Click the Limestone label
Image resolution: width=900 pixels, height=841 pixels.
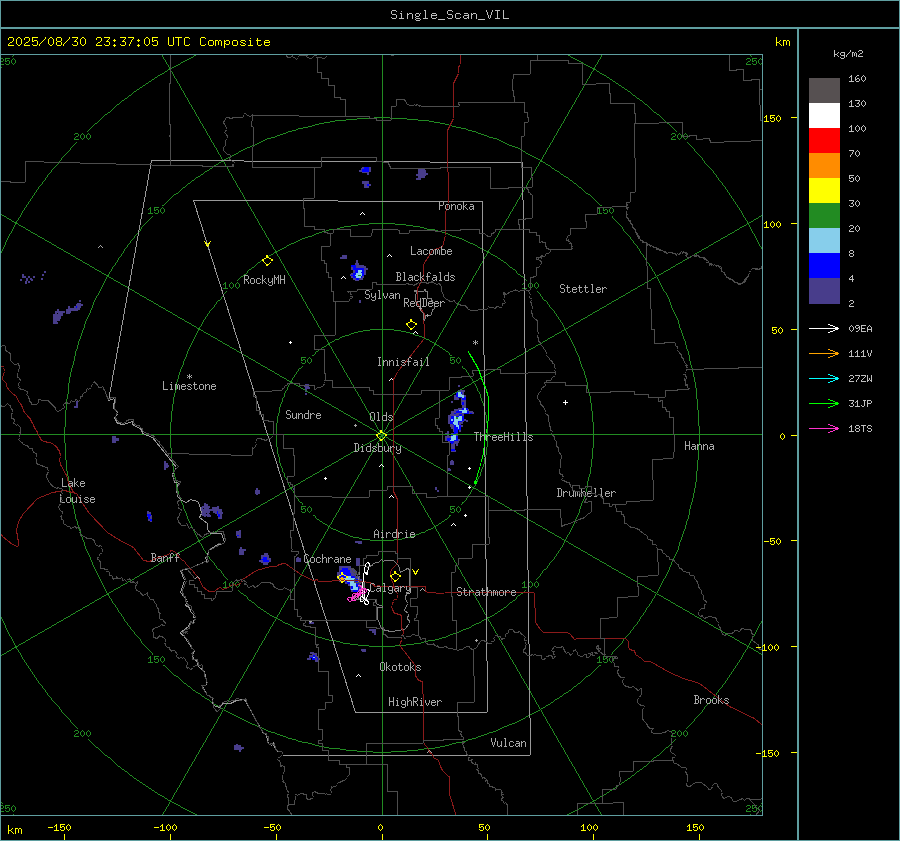(189, 386)
